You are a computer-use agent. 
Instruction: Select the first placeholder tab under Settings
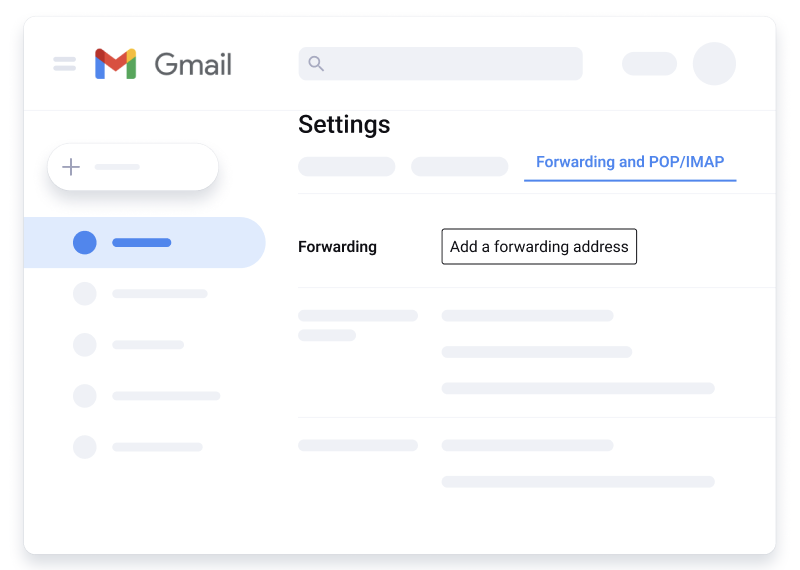coord(346,166)
